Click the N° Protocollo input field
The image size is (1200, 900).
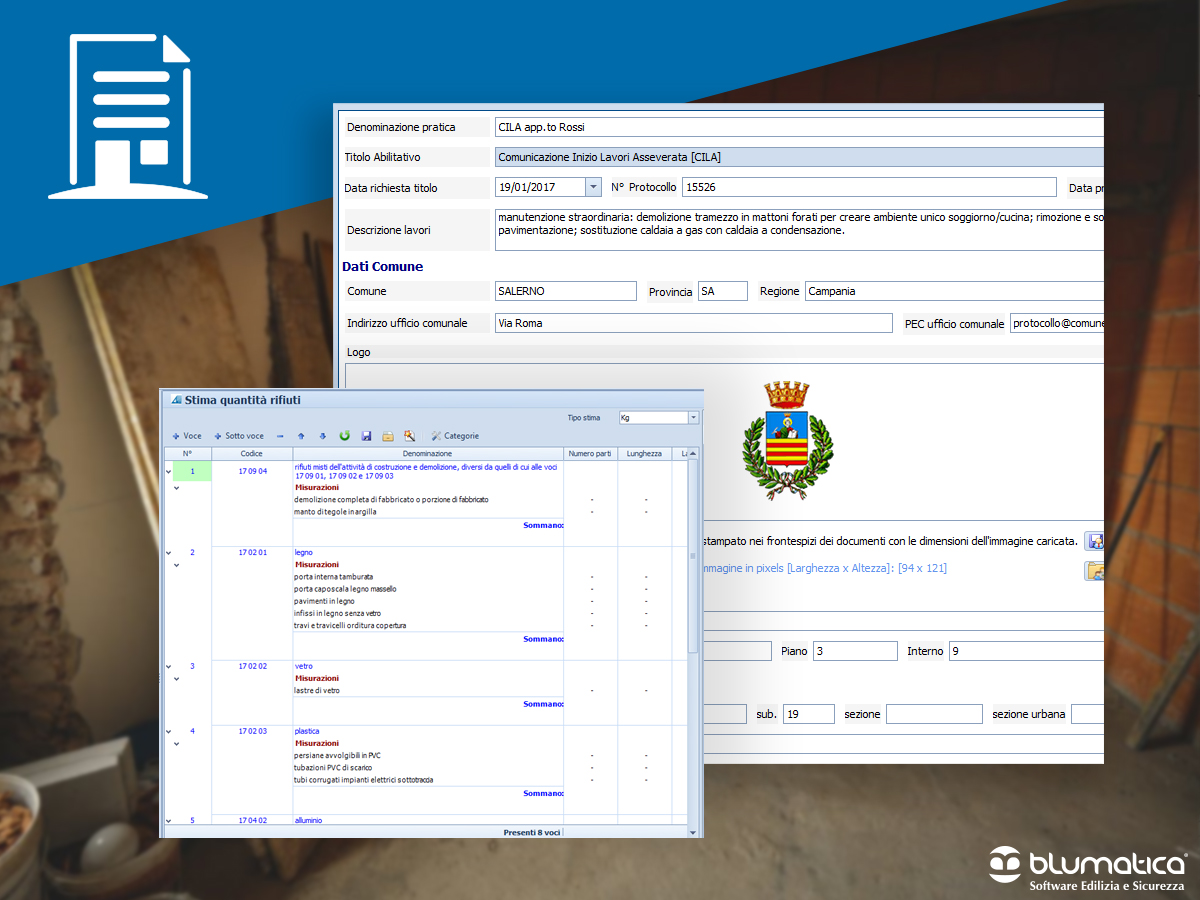868,187
